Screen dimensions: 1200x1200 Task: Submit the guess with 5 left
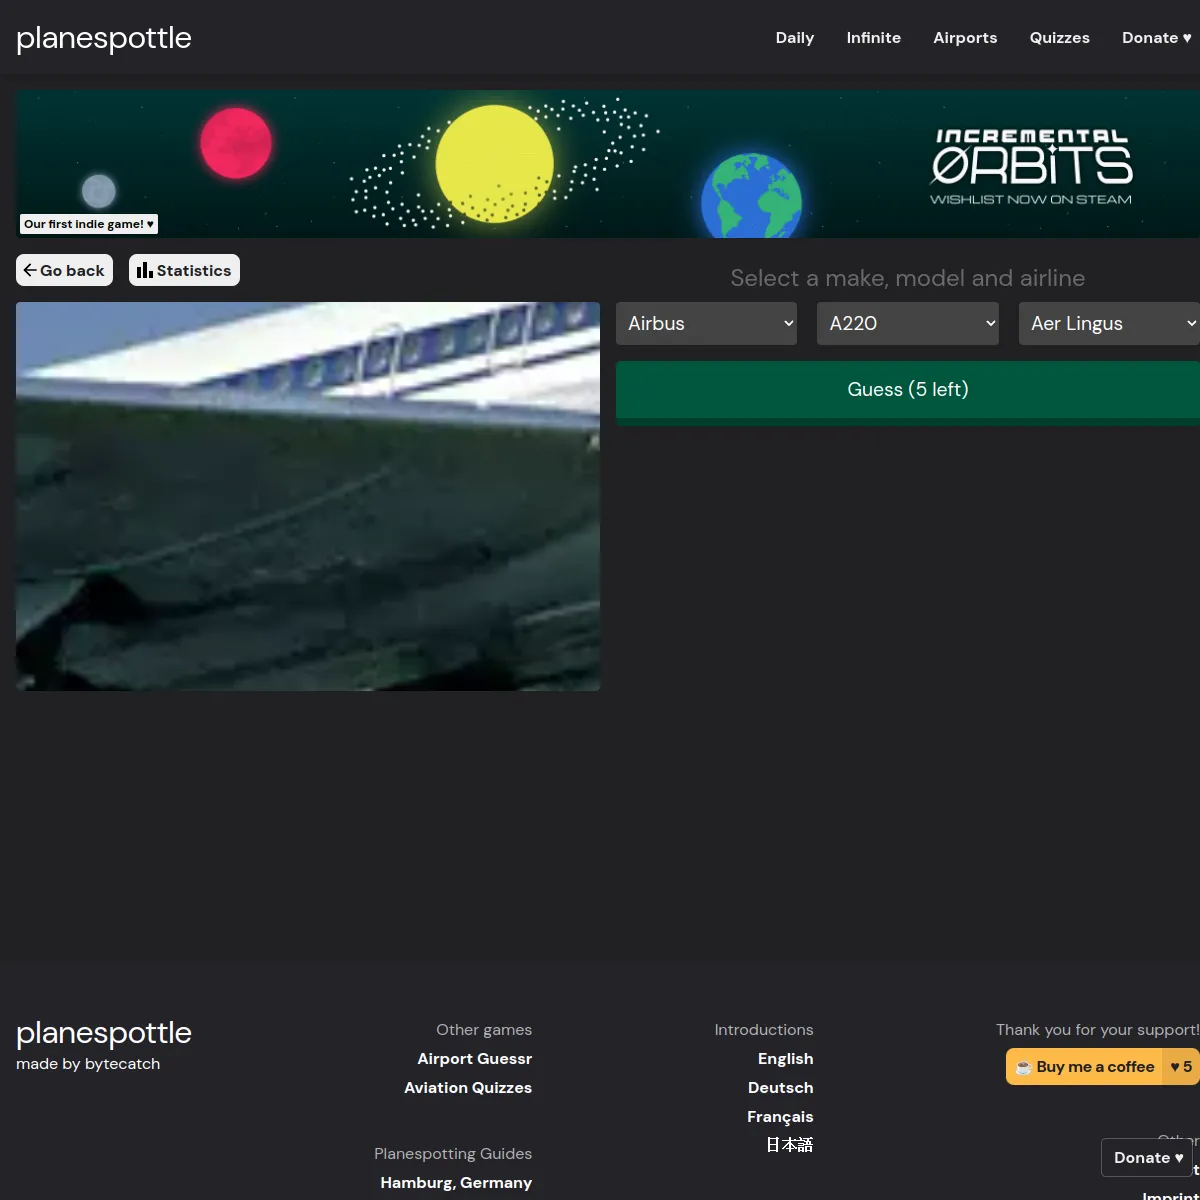tap(908, 390)
